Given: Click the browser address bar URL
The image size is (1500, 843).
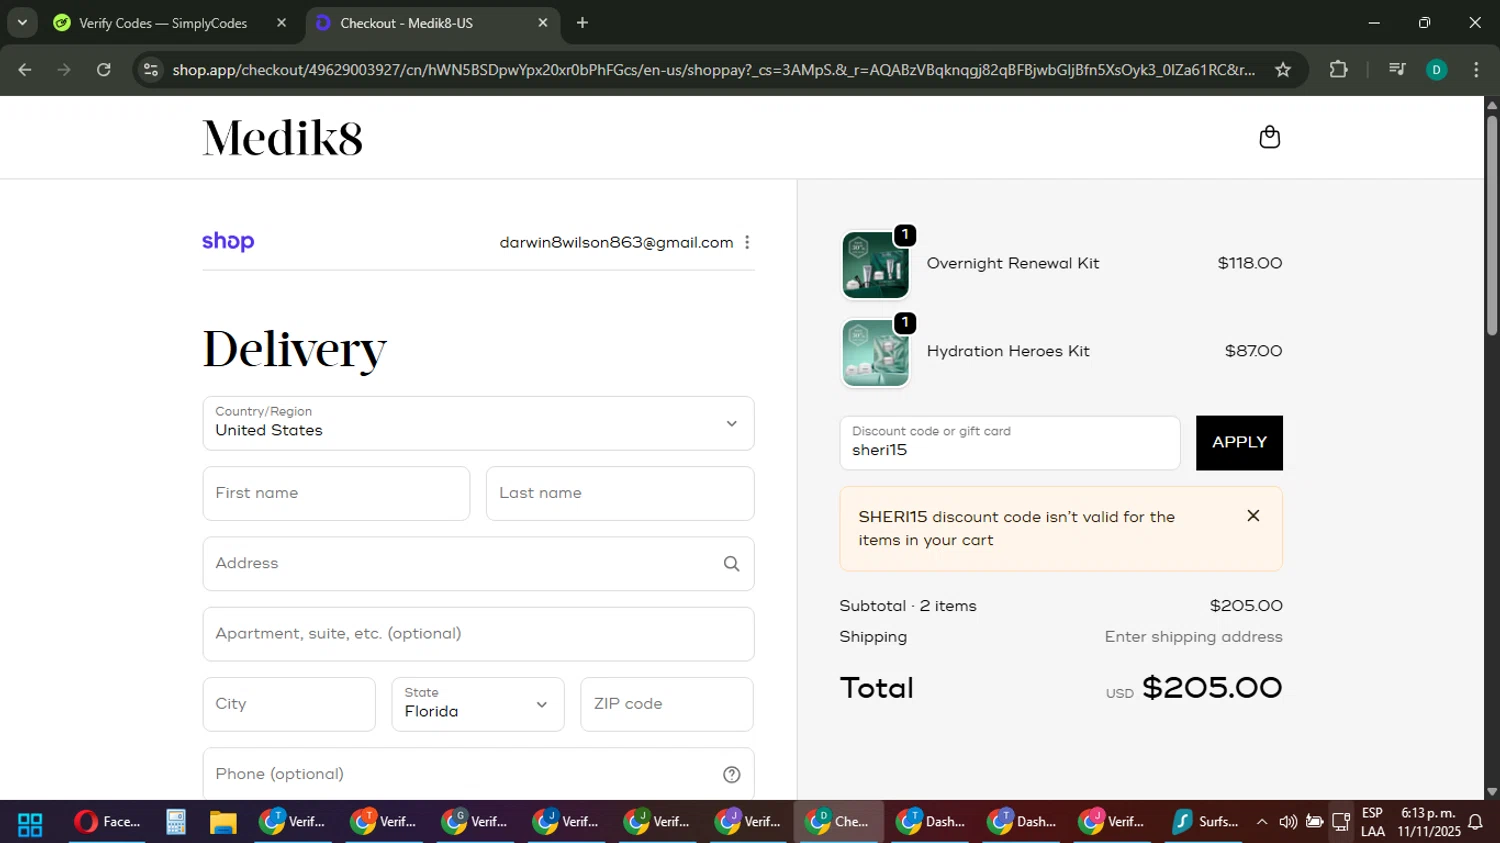Looking at the screenshot, I should pos(713,69).
